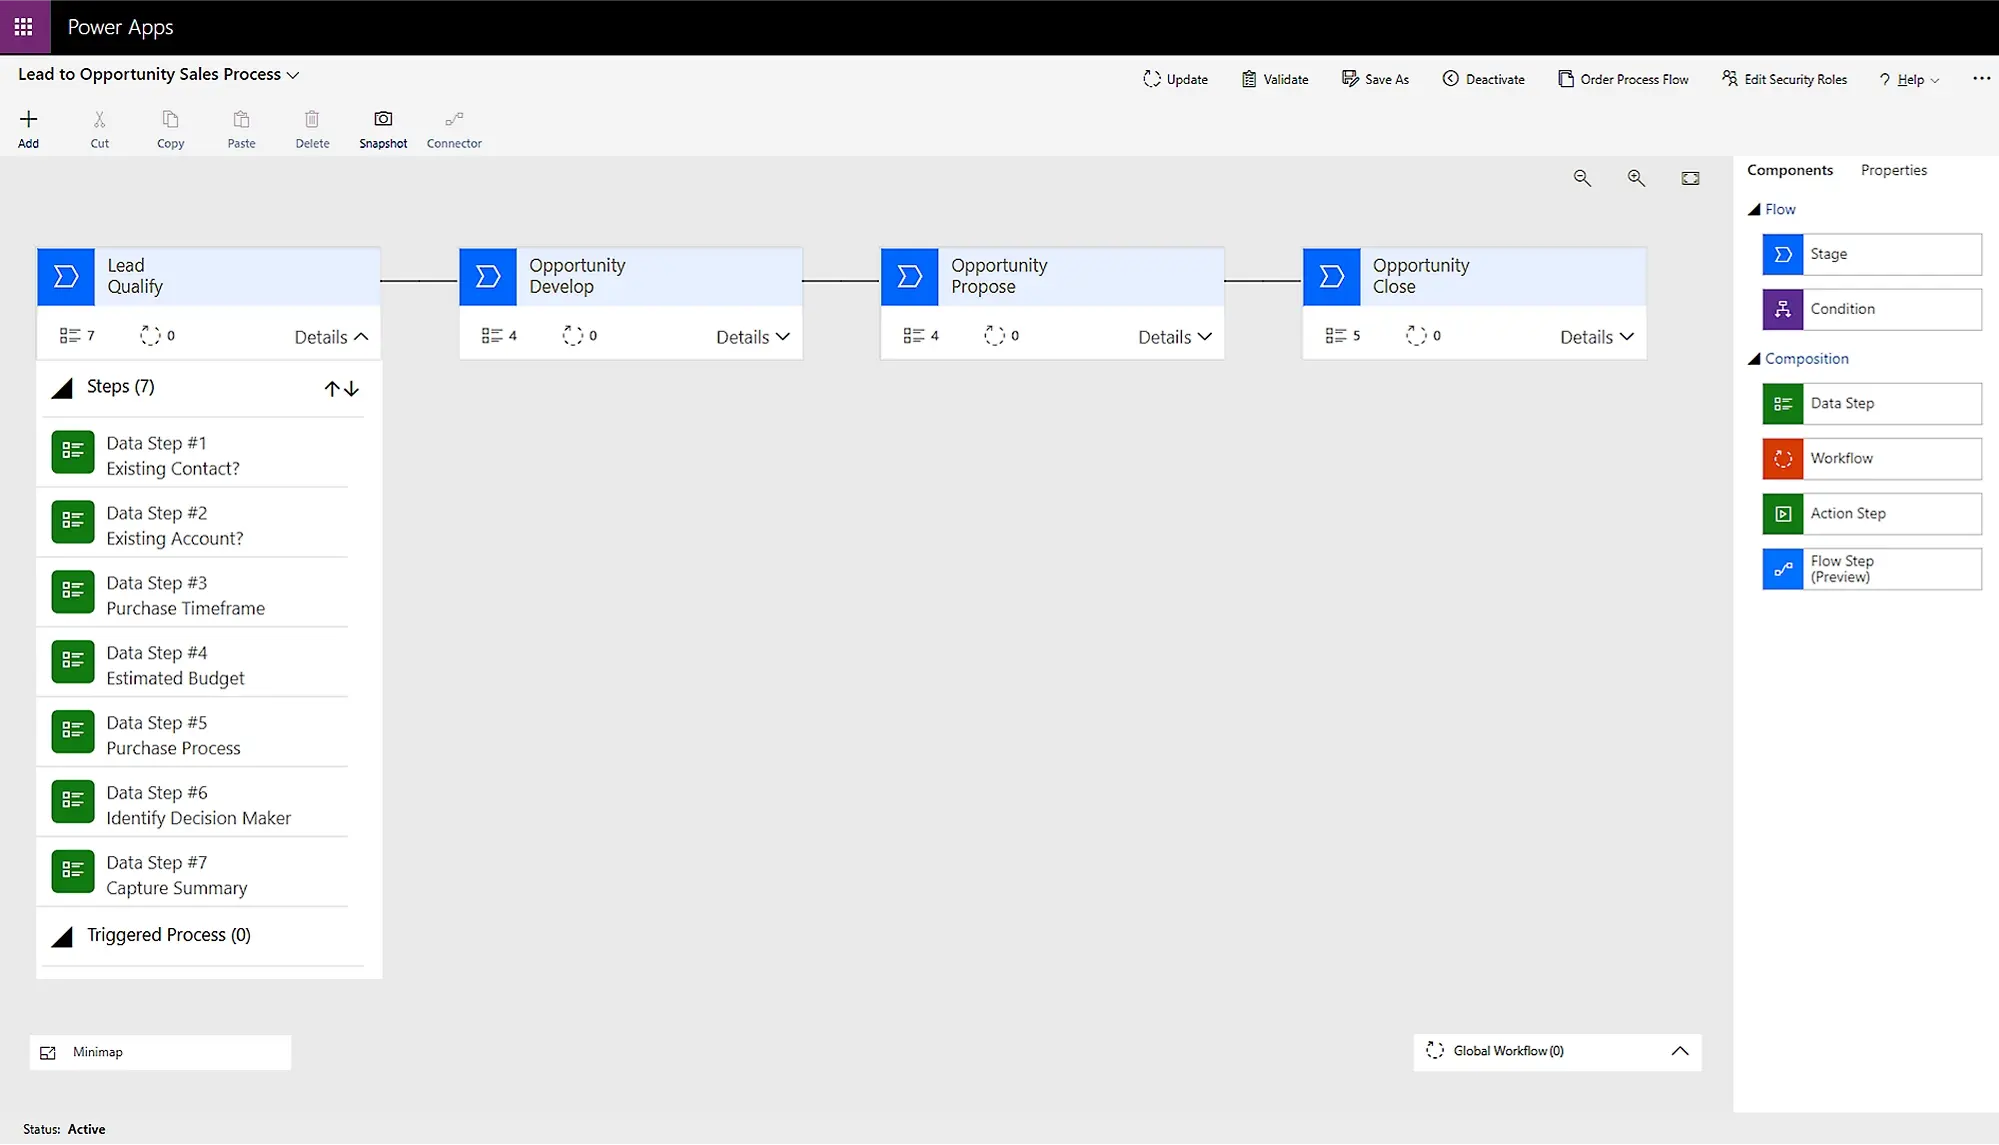Click the Data Step #4 green icon
This screenshot has height=1145, width=1999.
click(x=73, y=662)
